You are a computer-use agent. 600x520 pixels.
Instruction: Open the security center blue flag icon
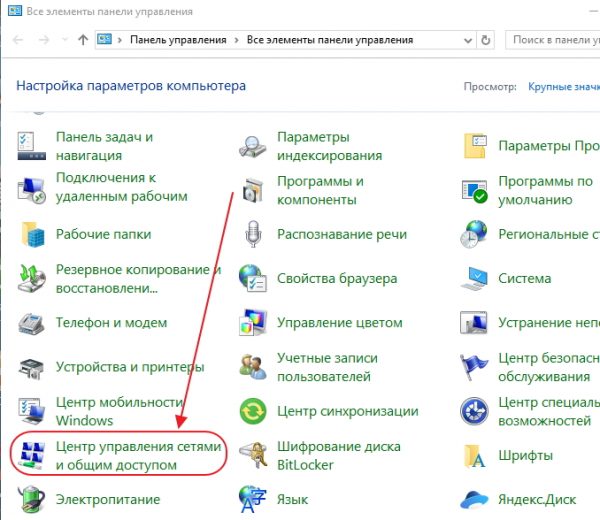pos(474,367)
